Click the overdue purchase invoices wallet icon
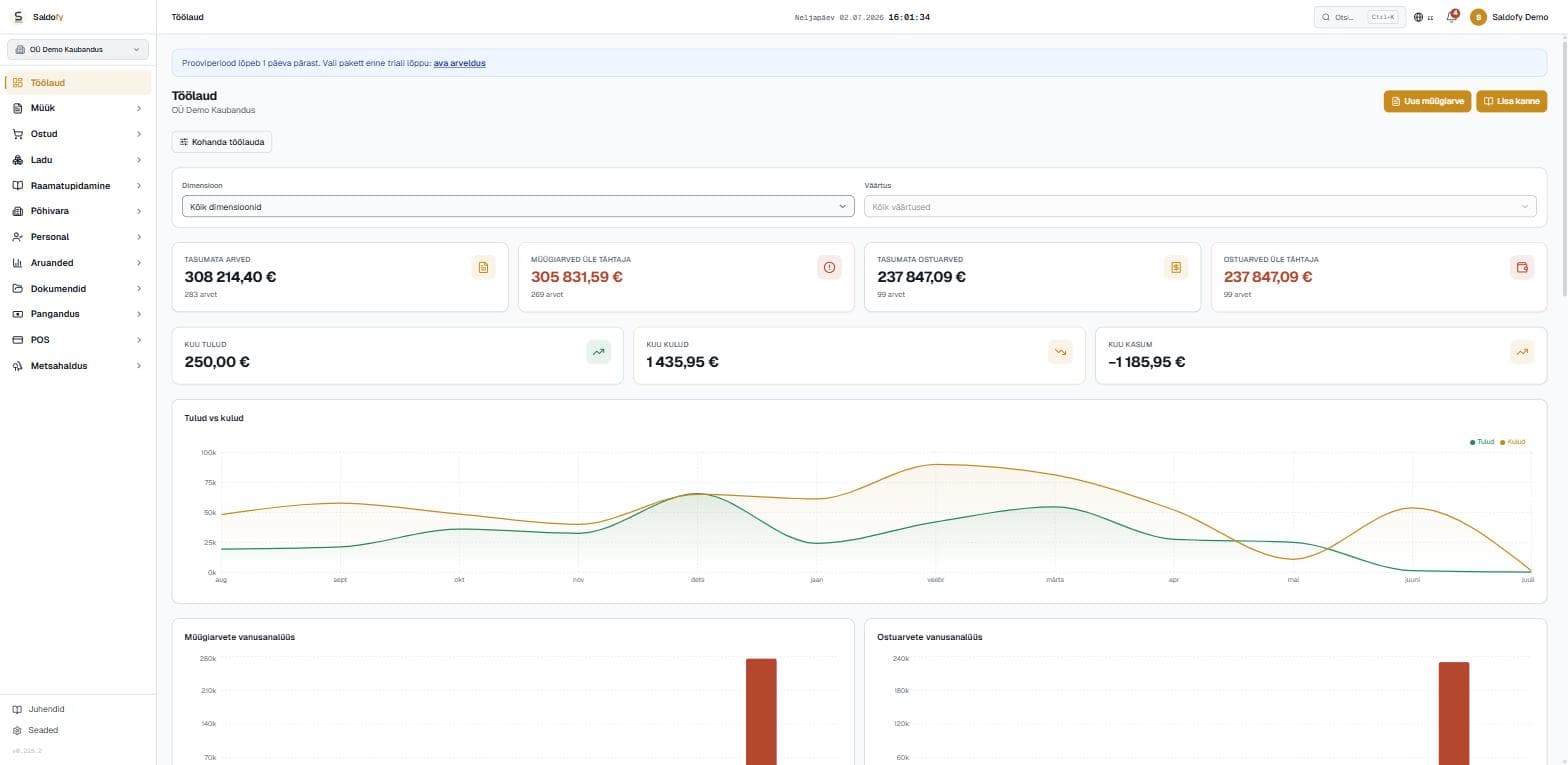 [1522, 267]
